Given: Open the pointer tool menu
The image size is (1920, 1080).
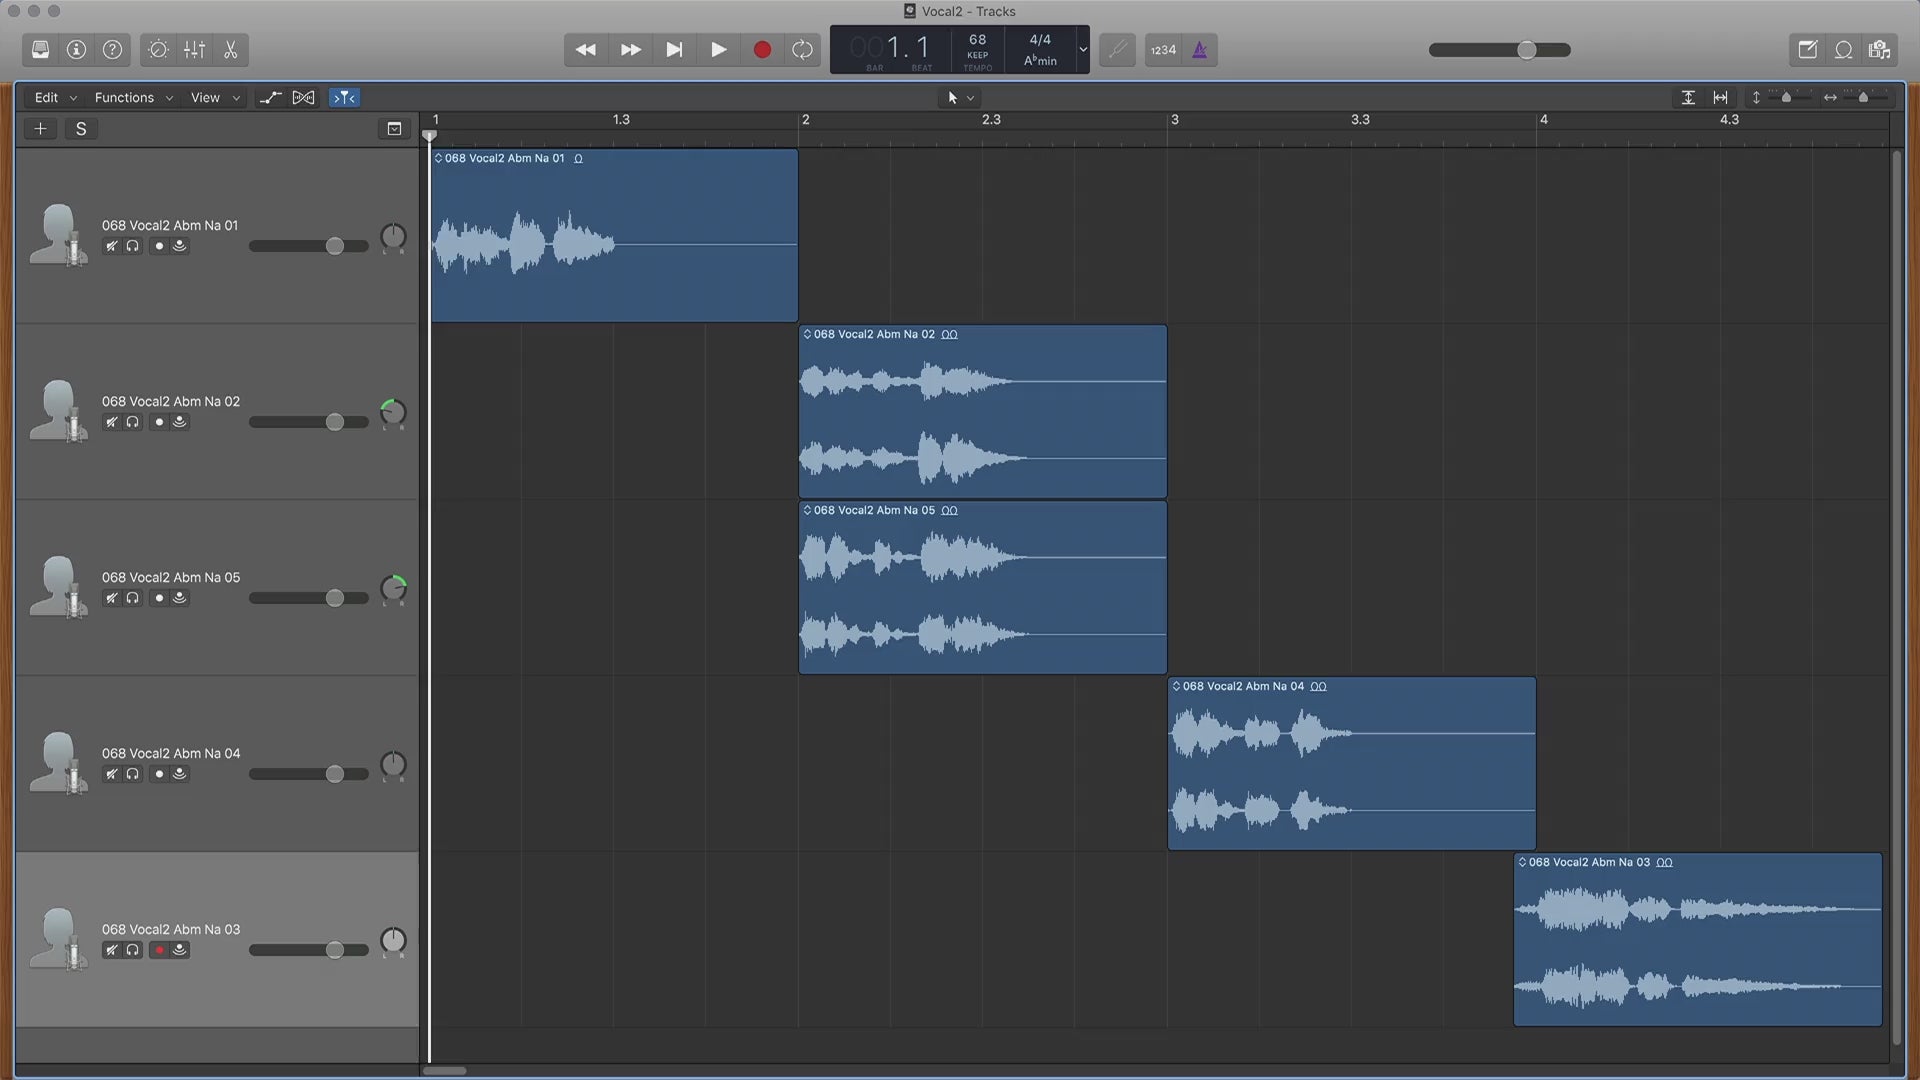Looking at the screenshot, I should 960,97.
